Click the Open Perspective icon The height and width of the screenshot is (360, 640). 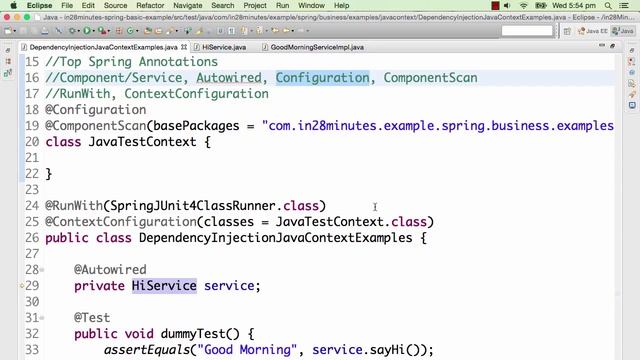[567, 31]
